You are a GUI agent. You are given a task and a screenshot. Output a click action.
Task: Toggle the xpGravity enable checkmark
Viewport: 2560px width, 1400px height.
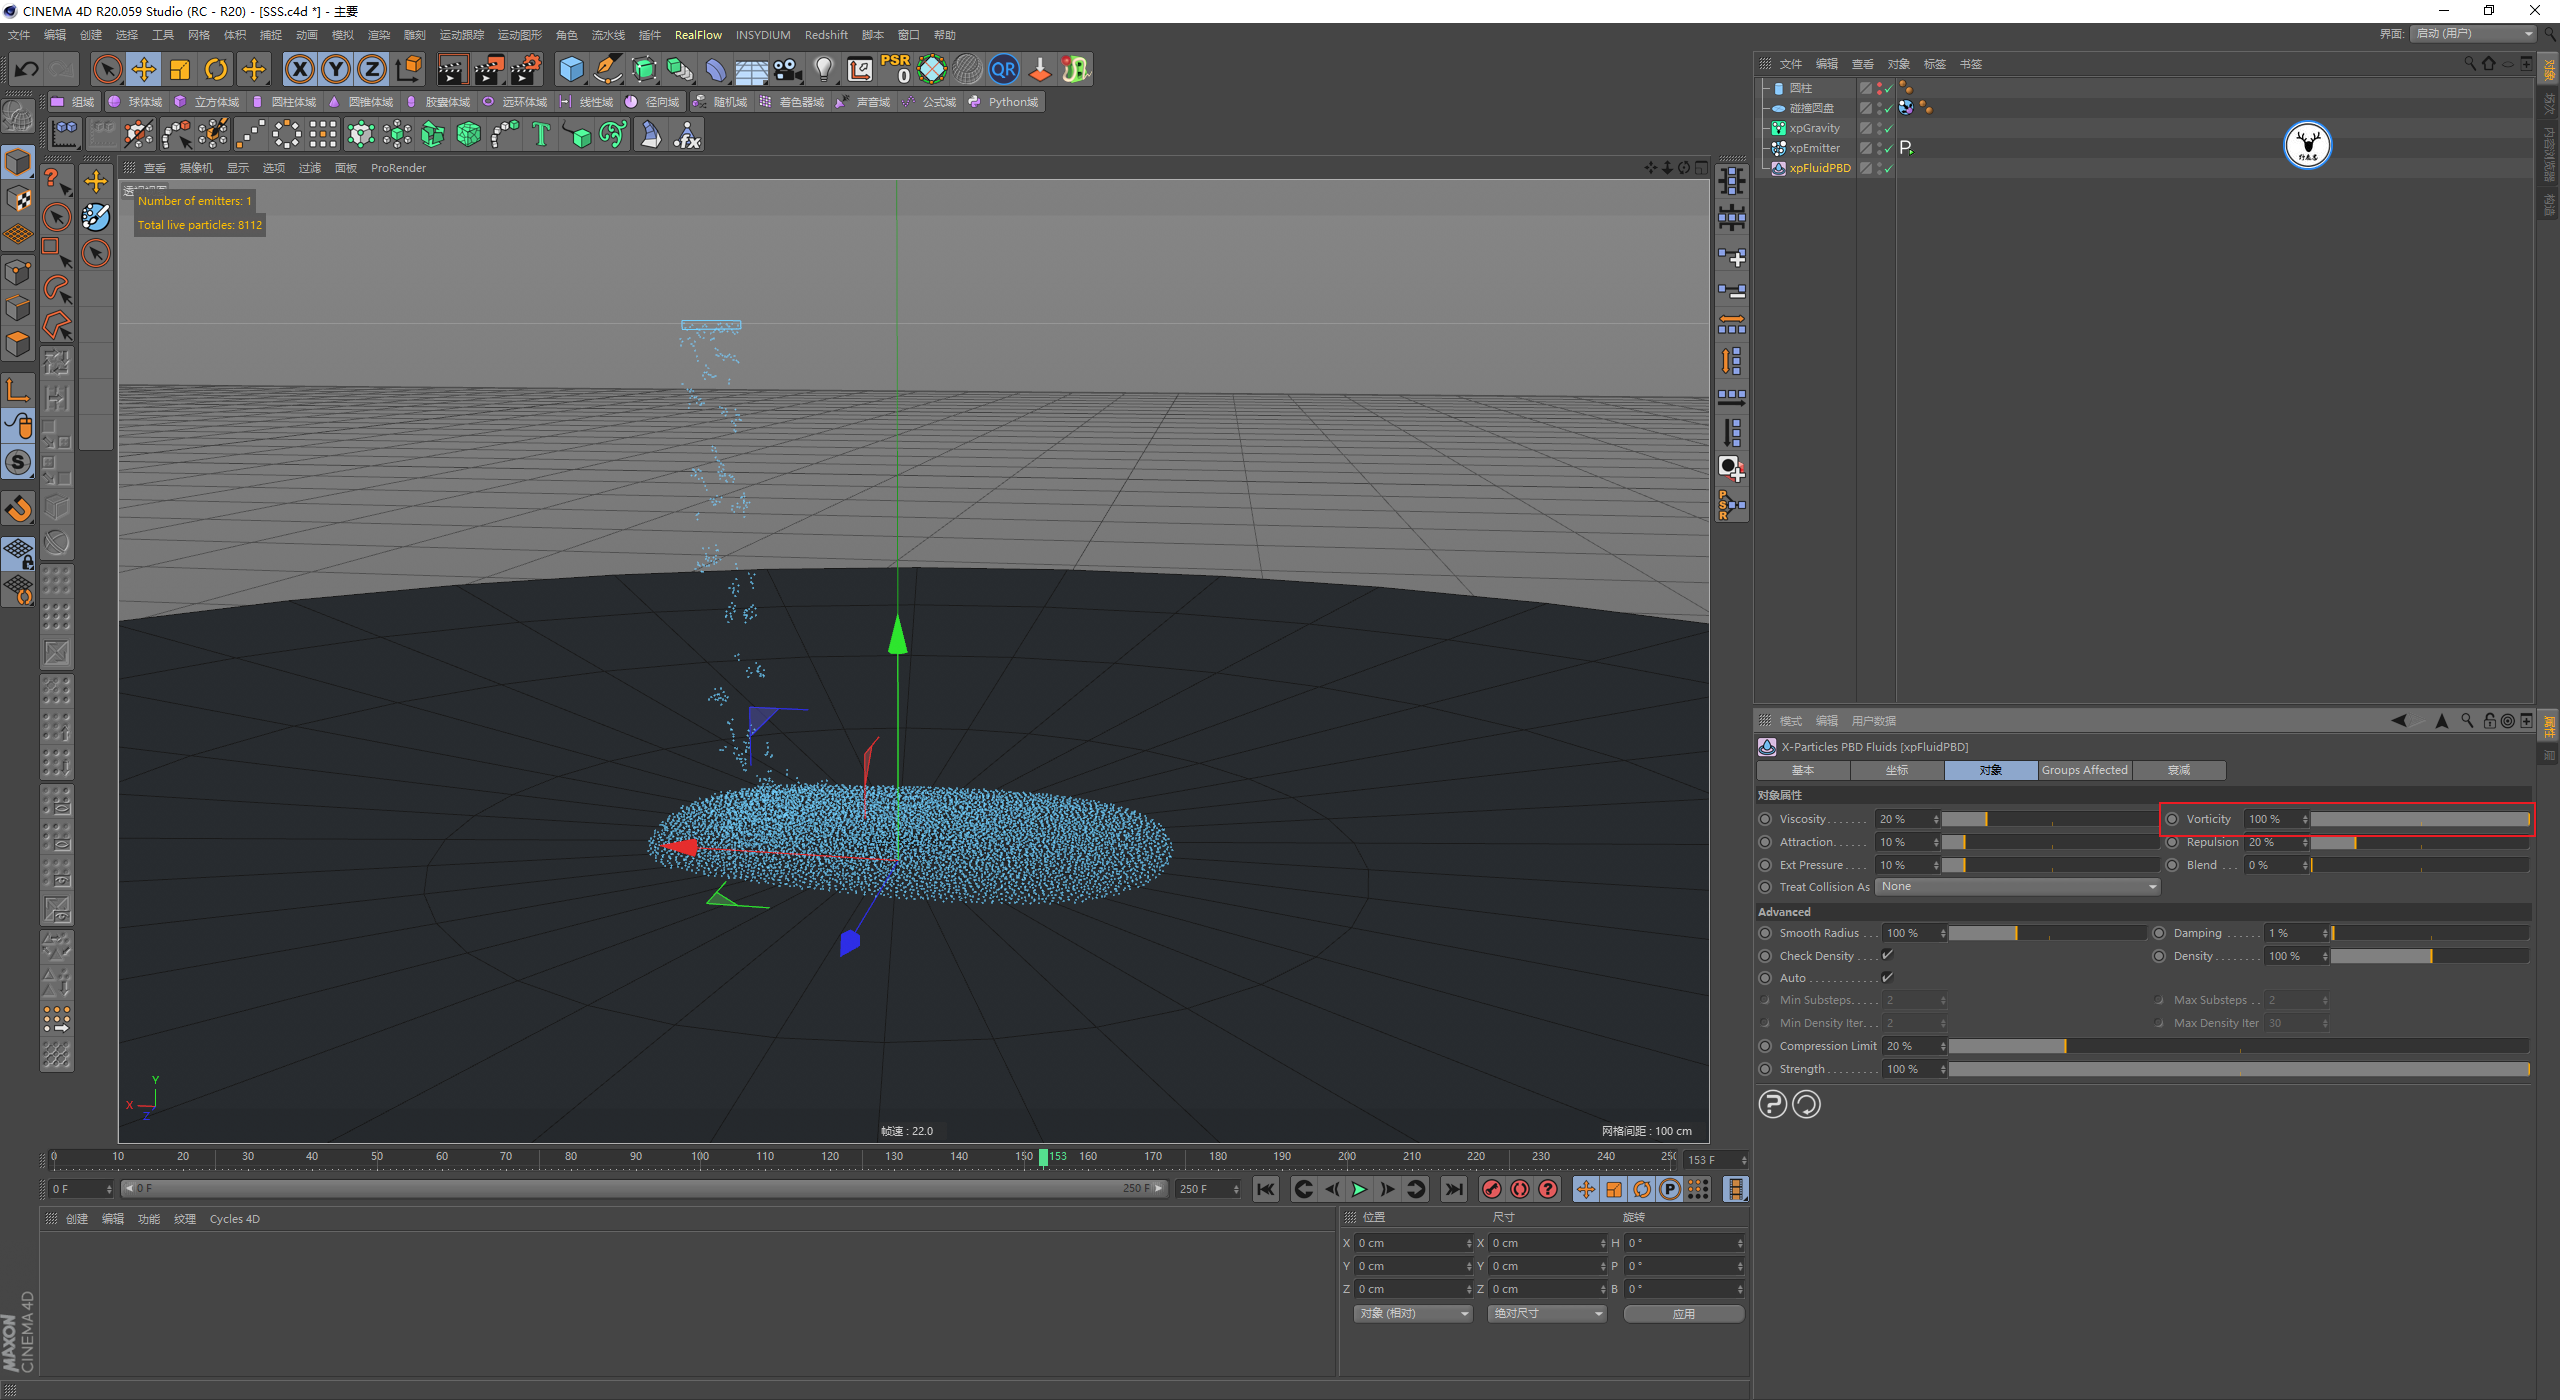tap(1888, 129)
